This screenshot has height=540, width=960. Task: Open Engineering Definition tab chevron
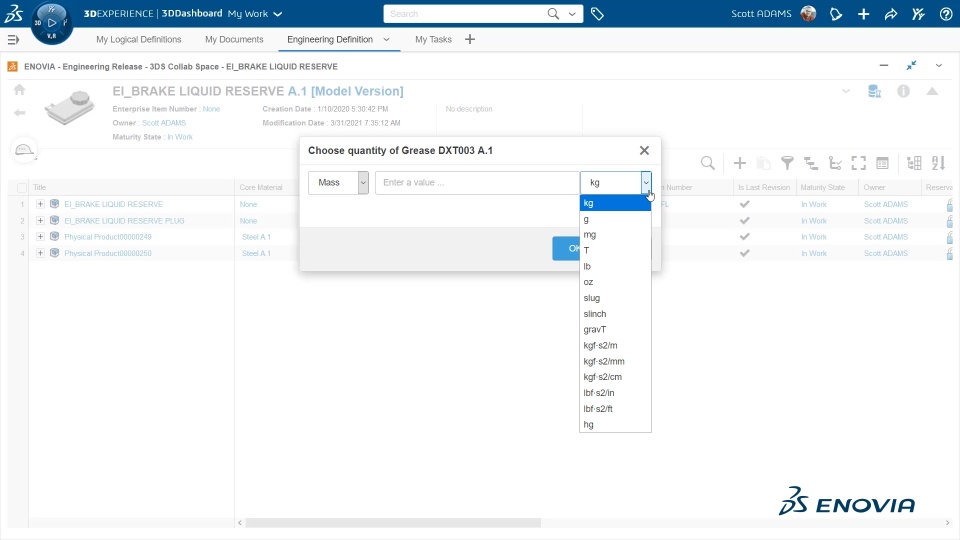386,39
